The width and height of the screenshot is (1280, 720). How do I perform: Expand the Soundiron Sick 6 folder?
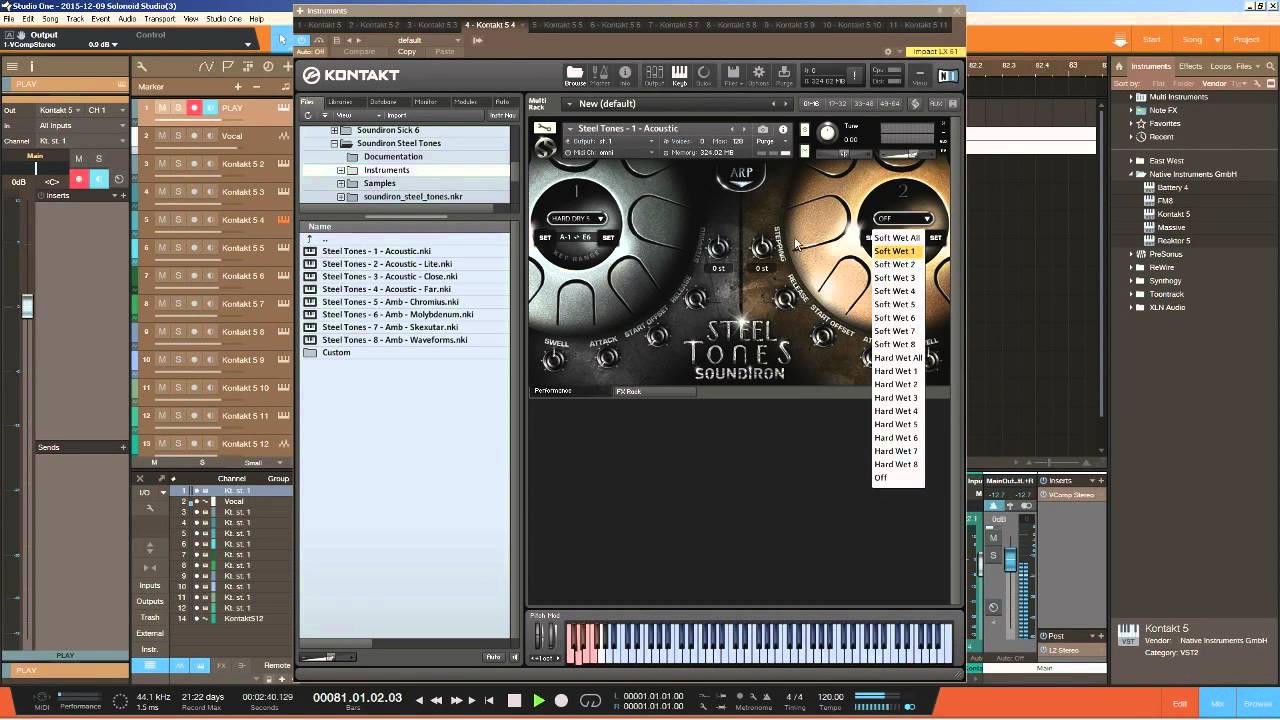[x=335, y=130]
